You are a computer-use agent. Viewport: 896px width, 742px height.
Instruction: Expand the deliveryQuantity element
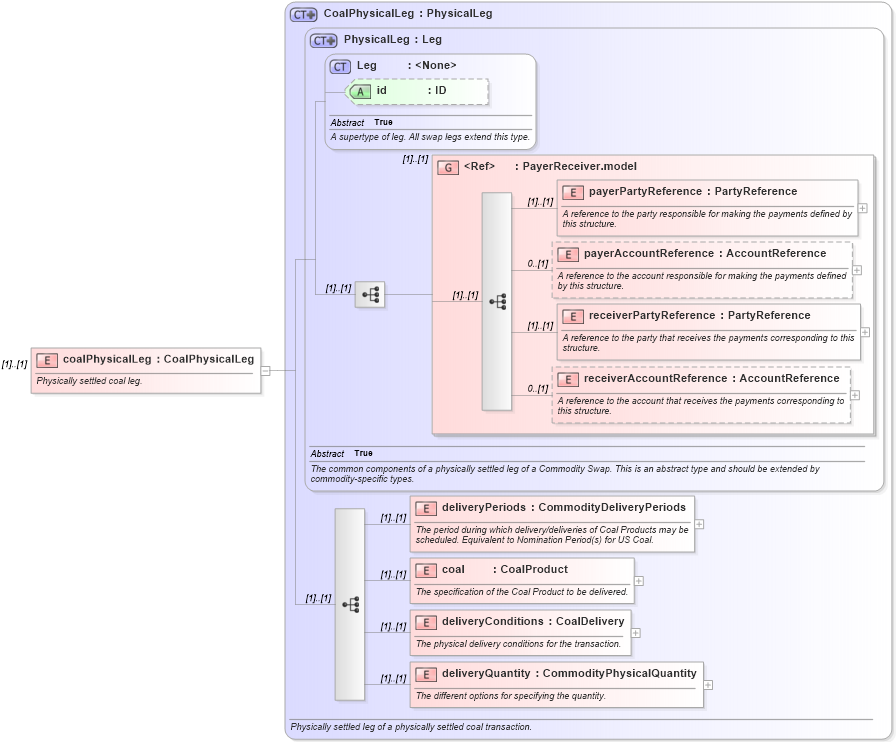pyautogui.click(x=708, y=685)
